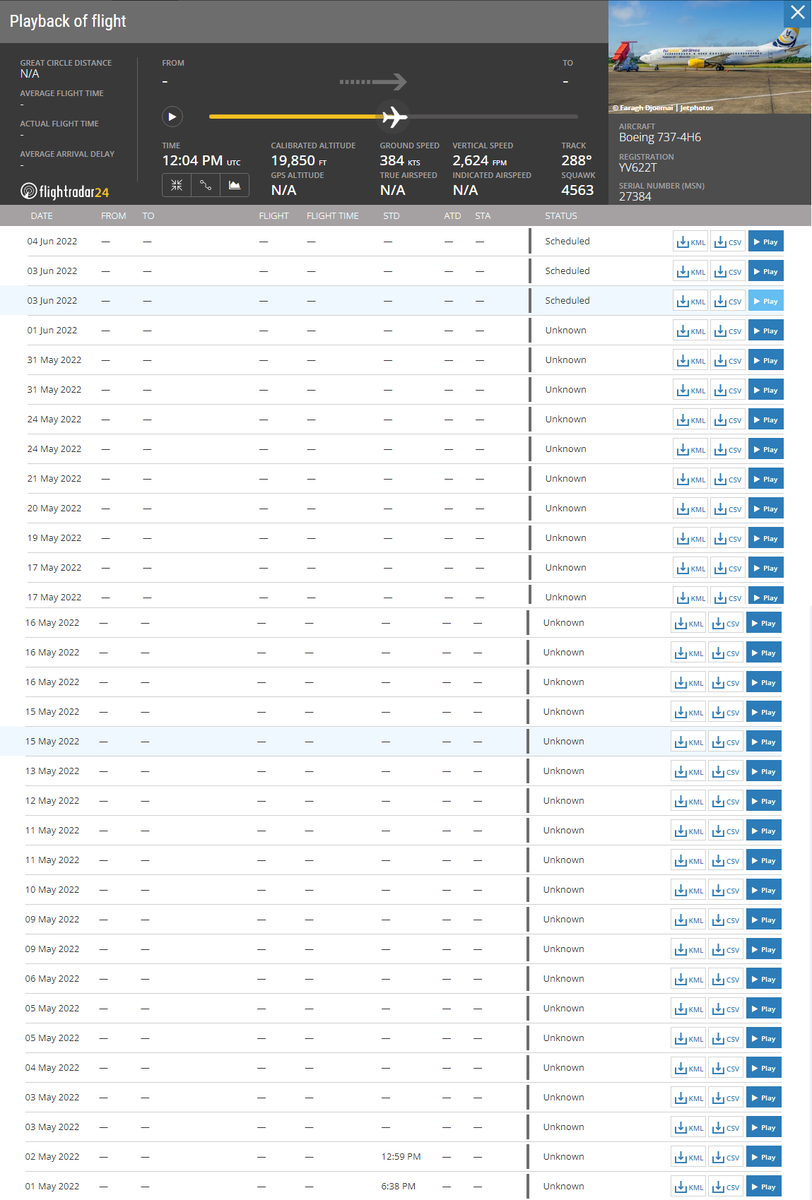Screen dimensions: 812x1200
Task: Click the FLIGHT TIME column header
Action: 333,216
